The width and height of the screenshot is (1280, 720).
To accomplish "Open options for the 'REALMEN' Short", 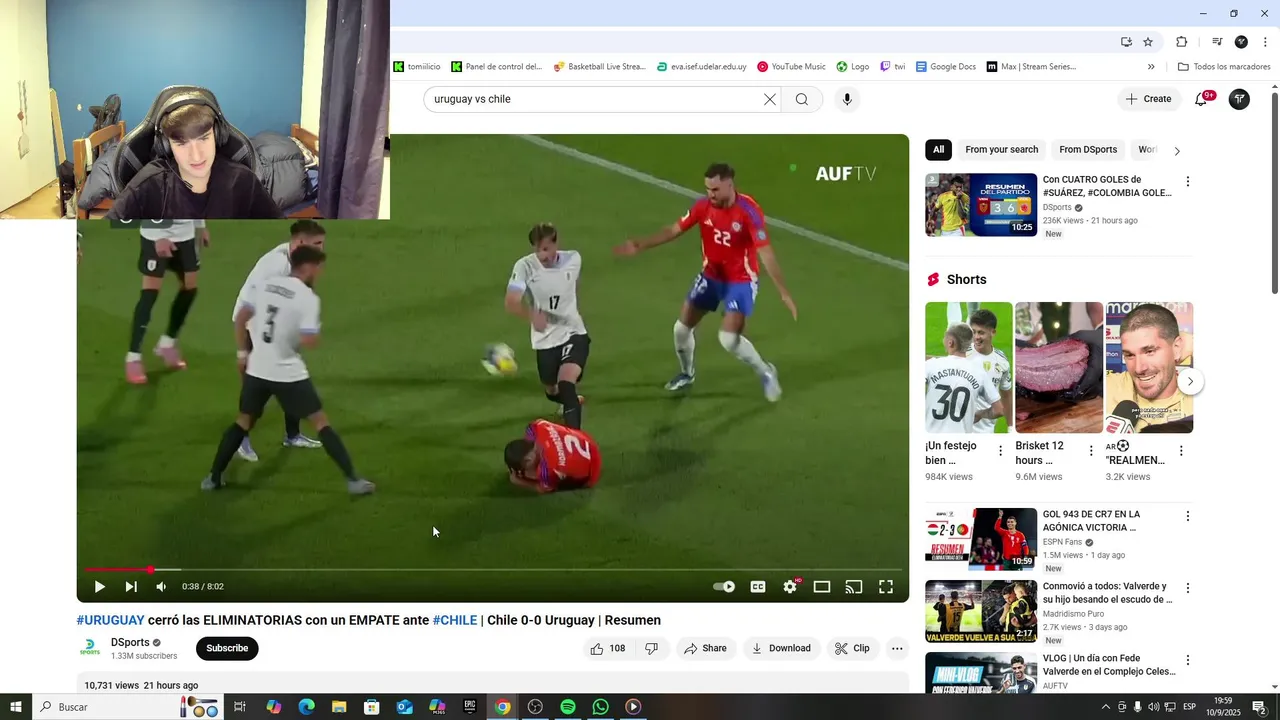I will (1181, 451).
